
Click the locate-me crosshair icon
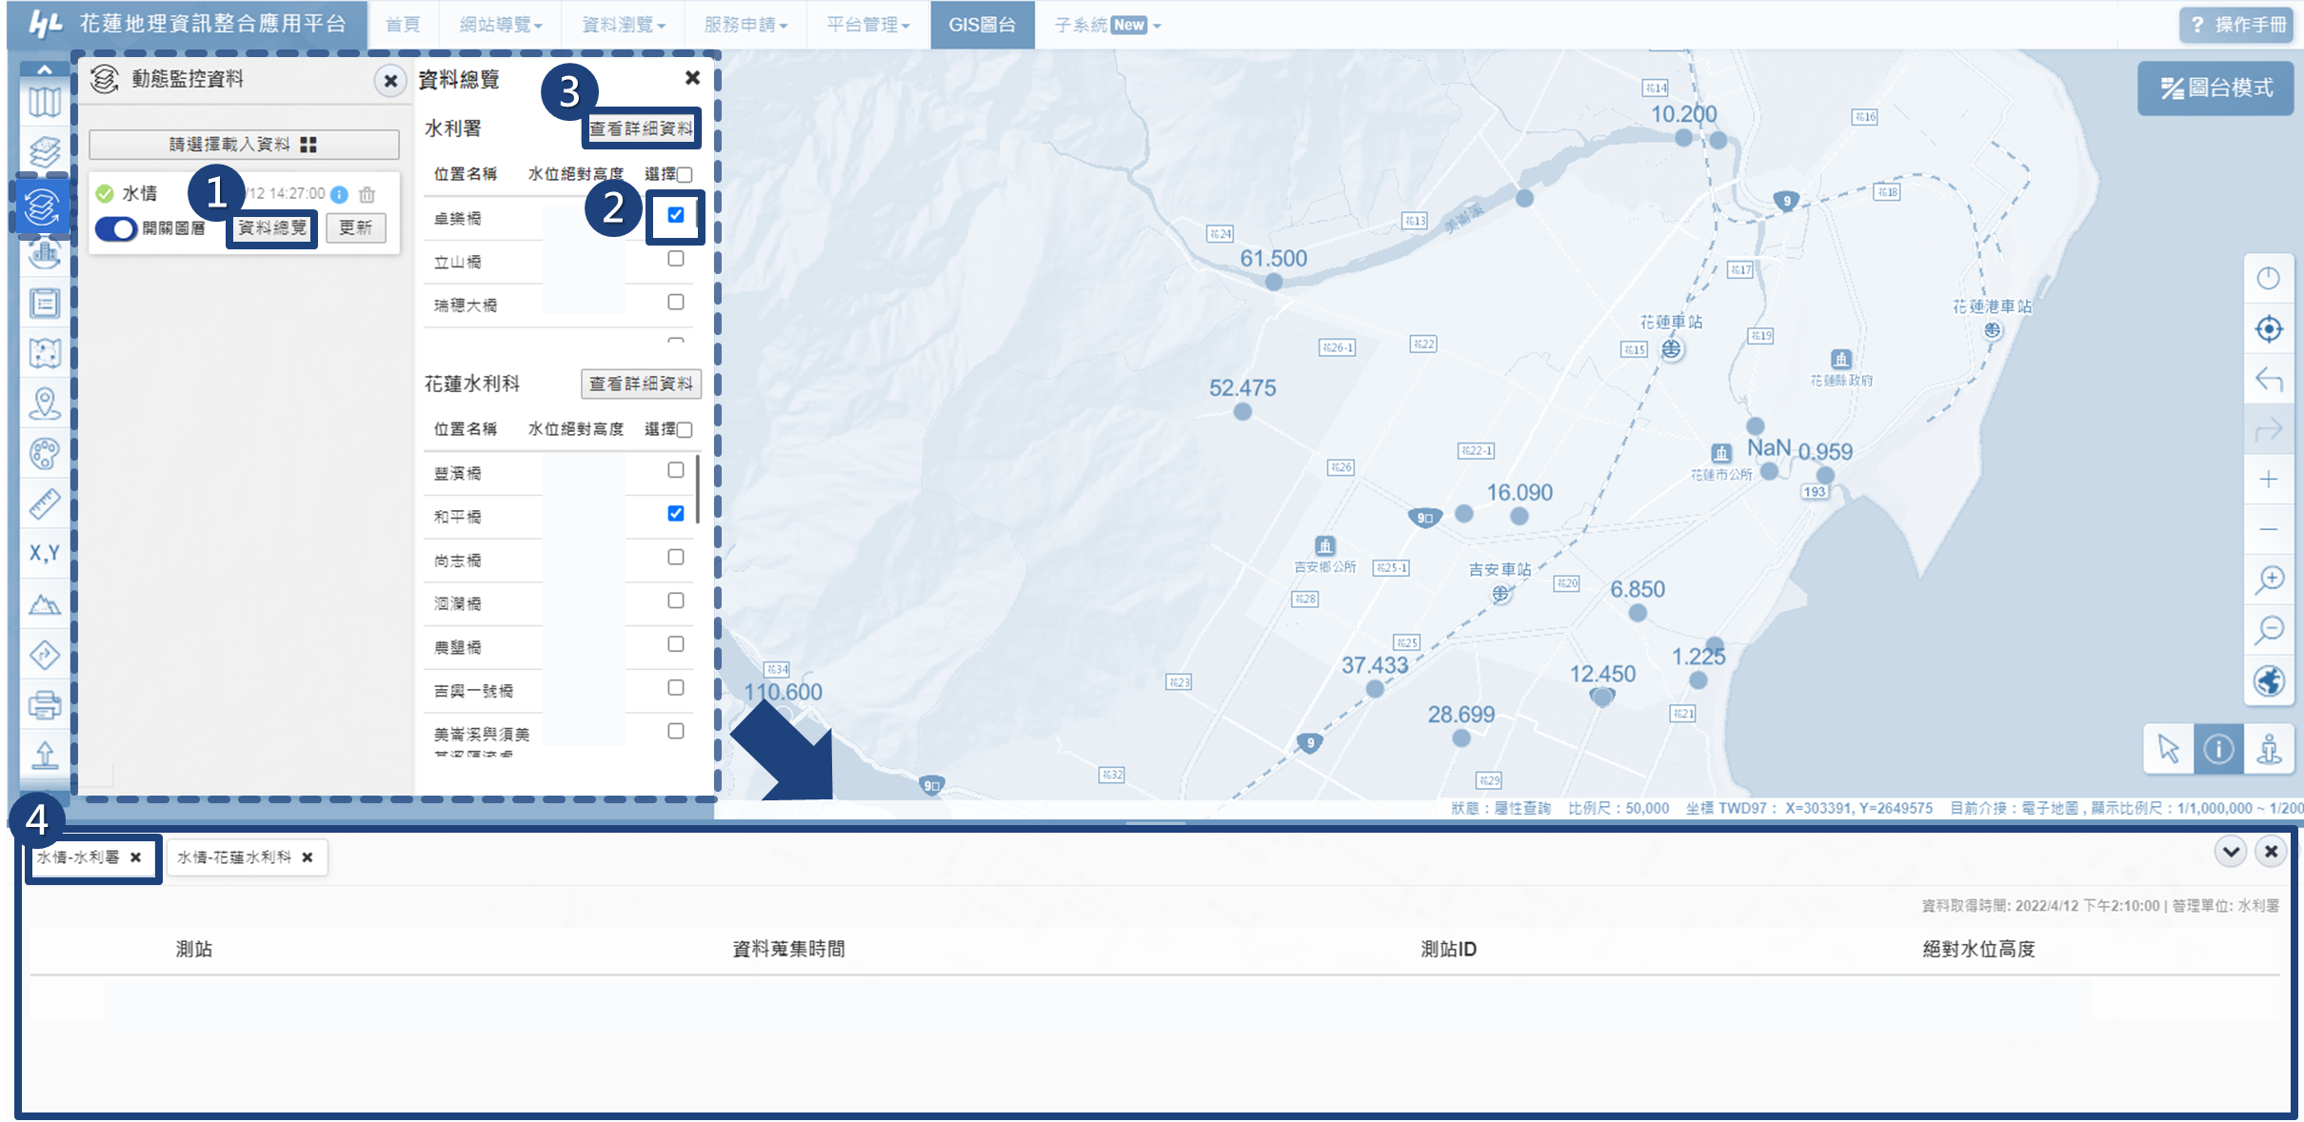(x=2268, y=329)
